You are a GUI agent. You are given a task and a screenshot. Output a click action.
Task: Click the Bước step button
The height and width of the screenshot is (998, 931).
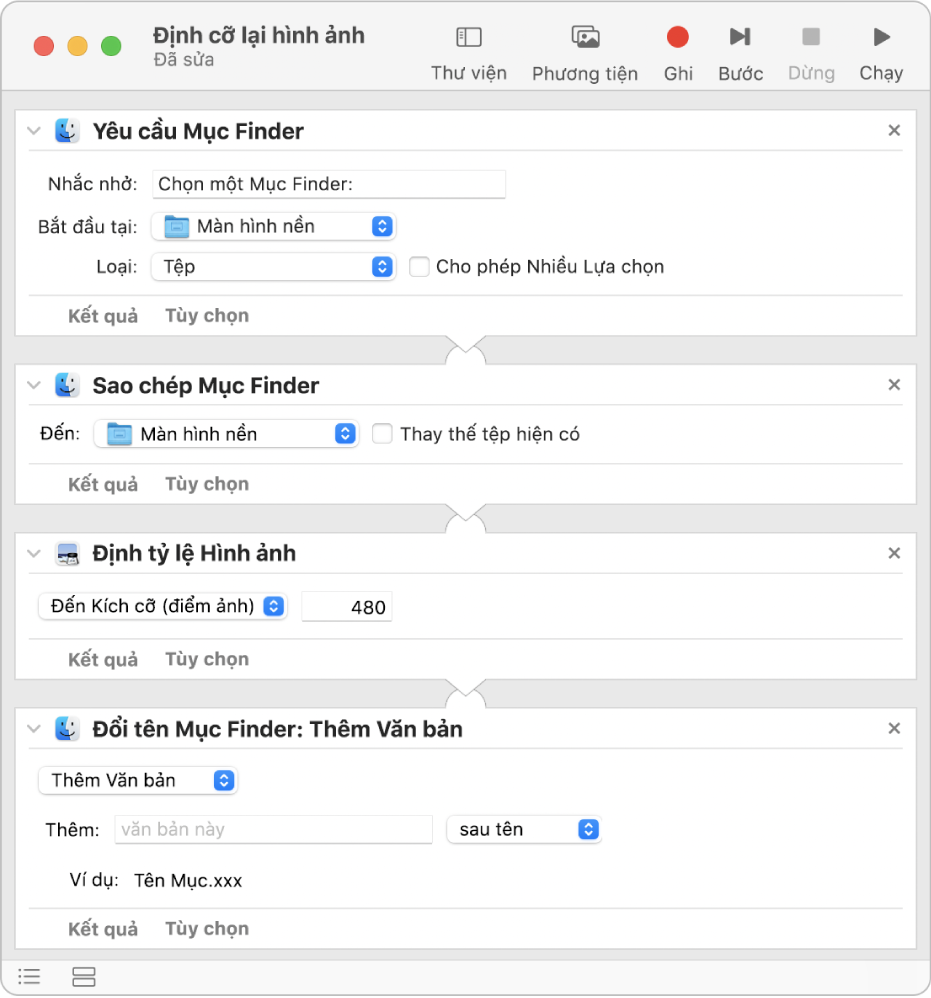click(740, 52)
